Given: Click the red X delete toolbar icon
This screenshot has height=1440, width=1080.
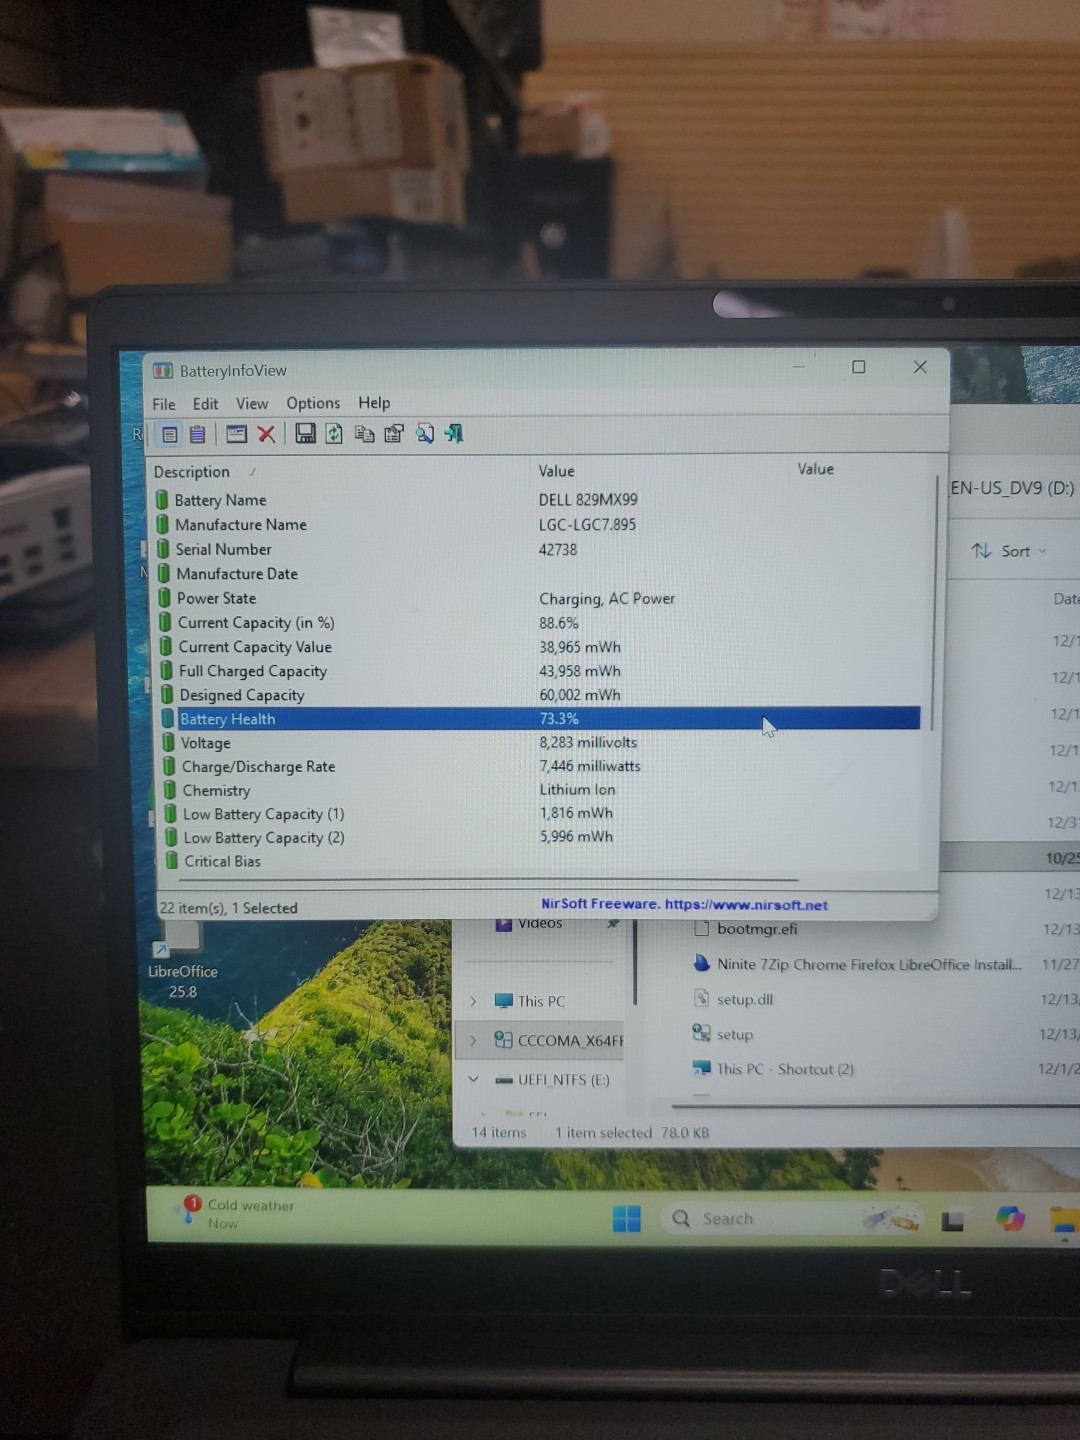Looking at the screenshot, I should coord(266,434).
